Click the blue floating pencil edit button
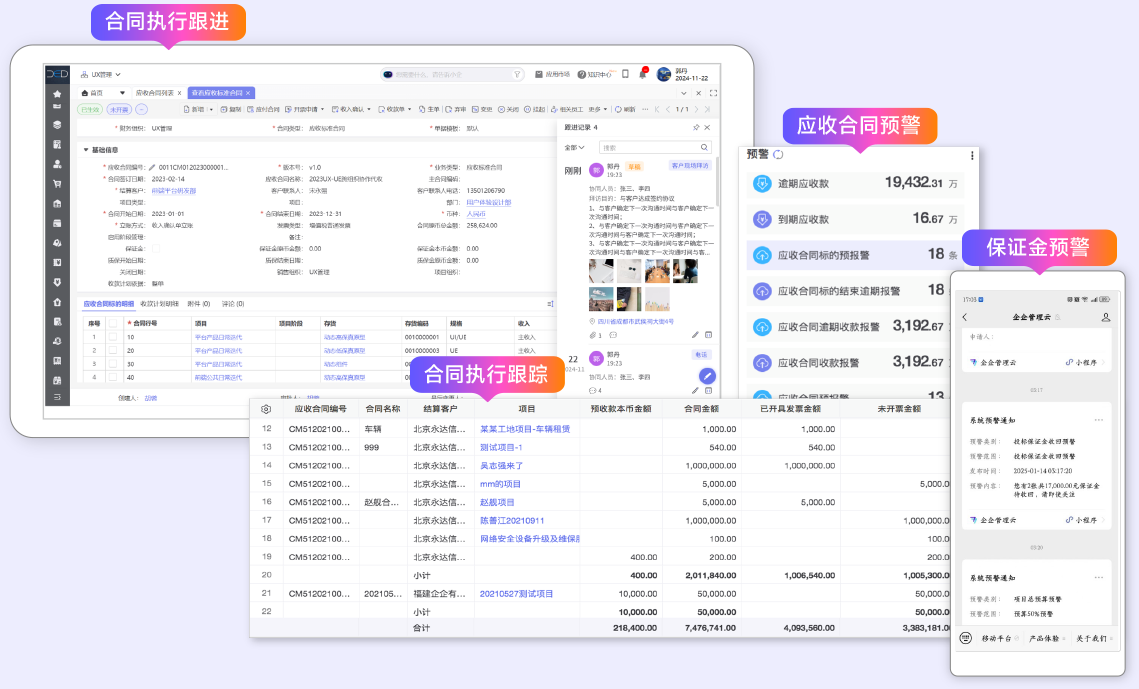Image resolution: width=1139 pixels, height=689 pixels. [x=707, y=376]
